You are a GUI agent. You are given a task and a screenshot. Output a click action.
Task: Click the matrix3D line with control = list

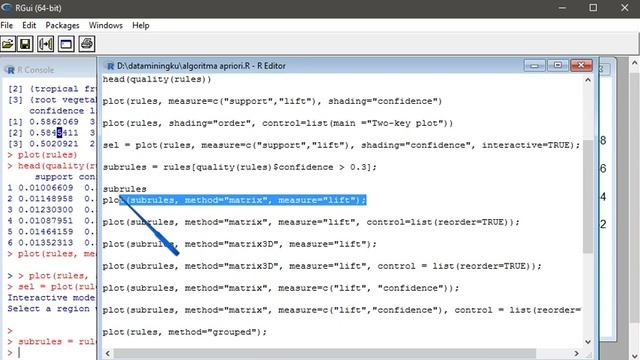point(322,267)
